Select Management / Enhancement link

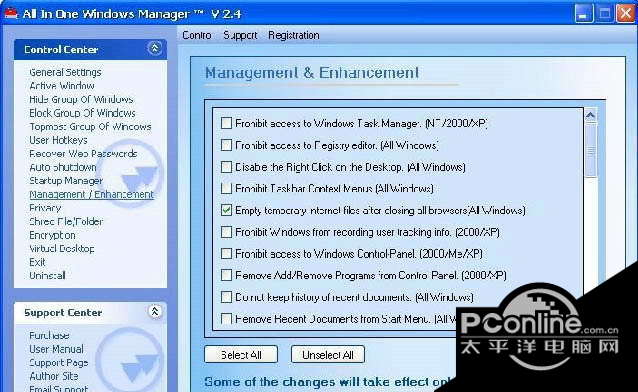coord(92,194)
